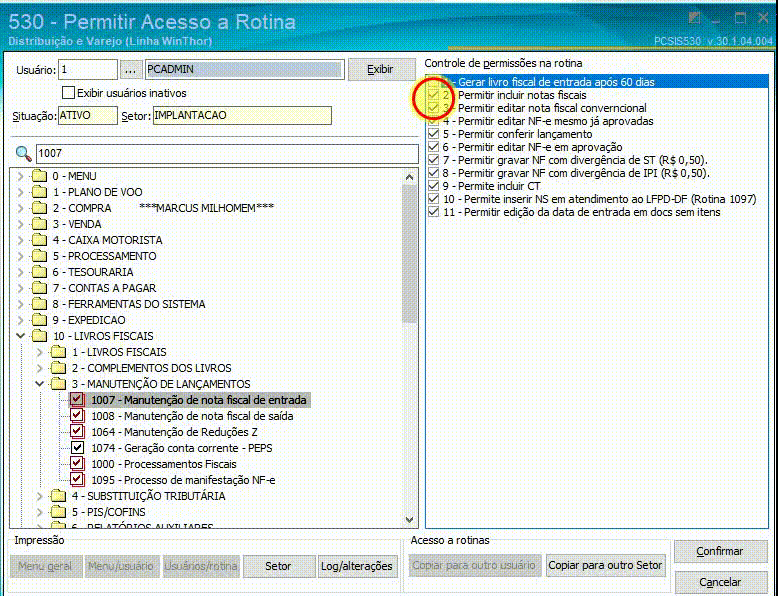Uncheck routine 1000 Processamentos Fiscais
The height and width of the screenshot is (596, 778).
[77, 464]
